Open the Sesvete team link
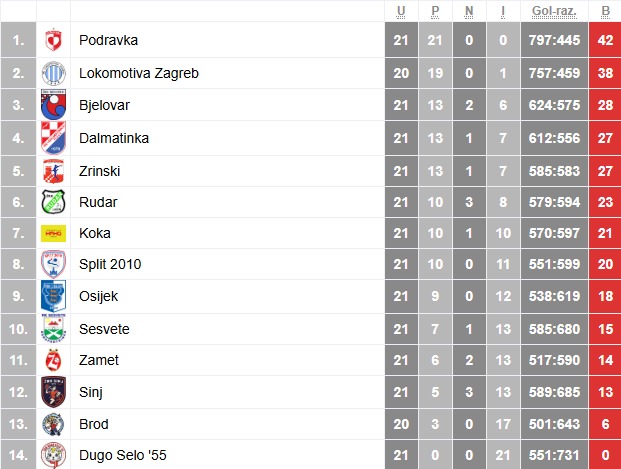 click(104, 329)
